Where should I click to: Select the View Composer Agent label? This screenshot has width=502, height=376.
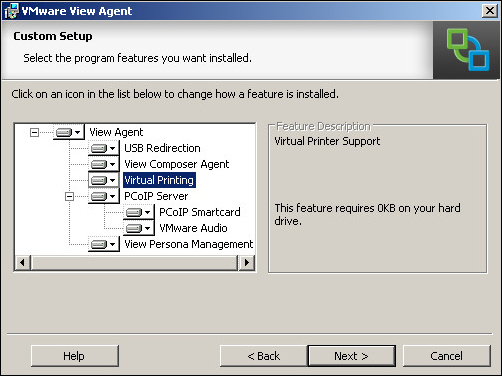177,164
